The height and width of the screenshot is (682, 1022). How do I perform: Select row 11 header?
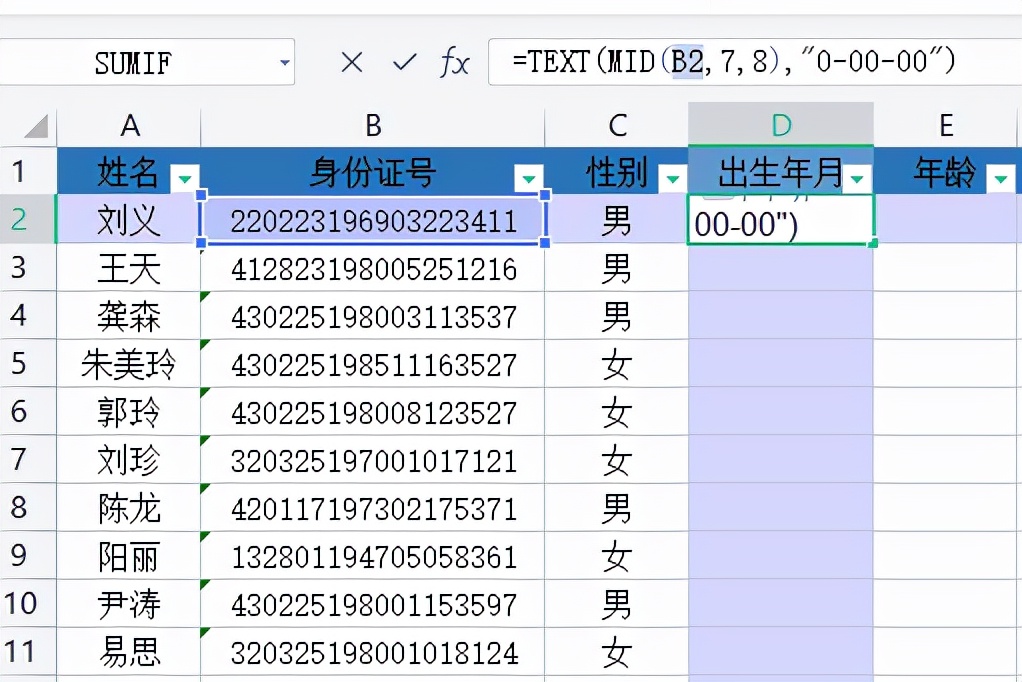[28, 651]
